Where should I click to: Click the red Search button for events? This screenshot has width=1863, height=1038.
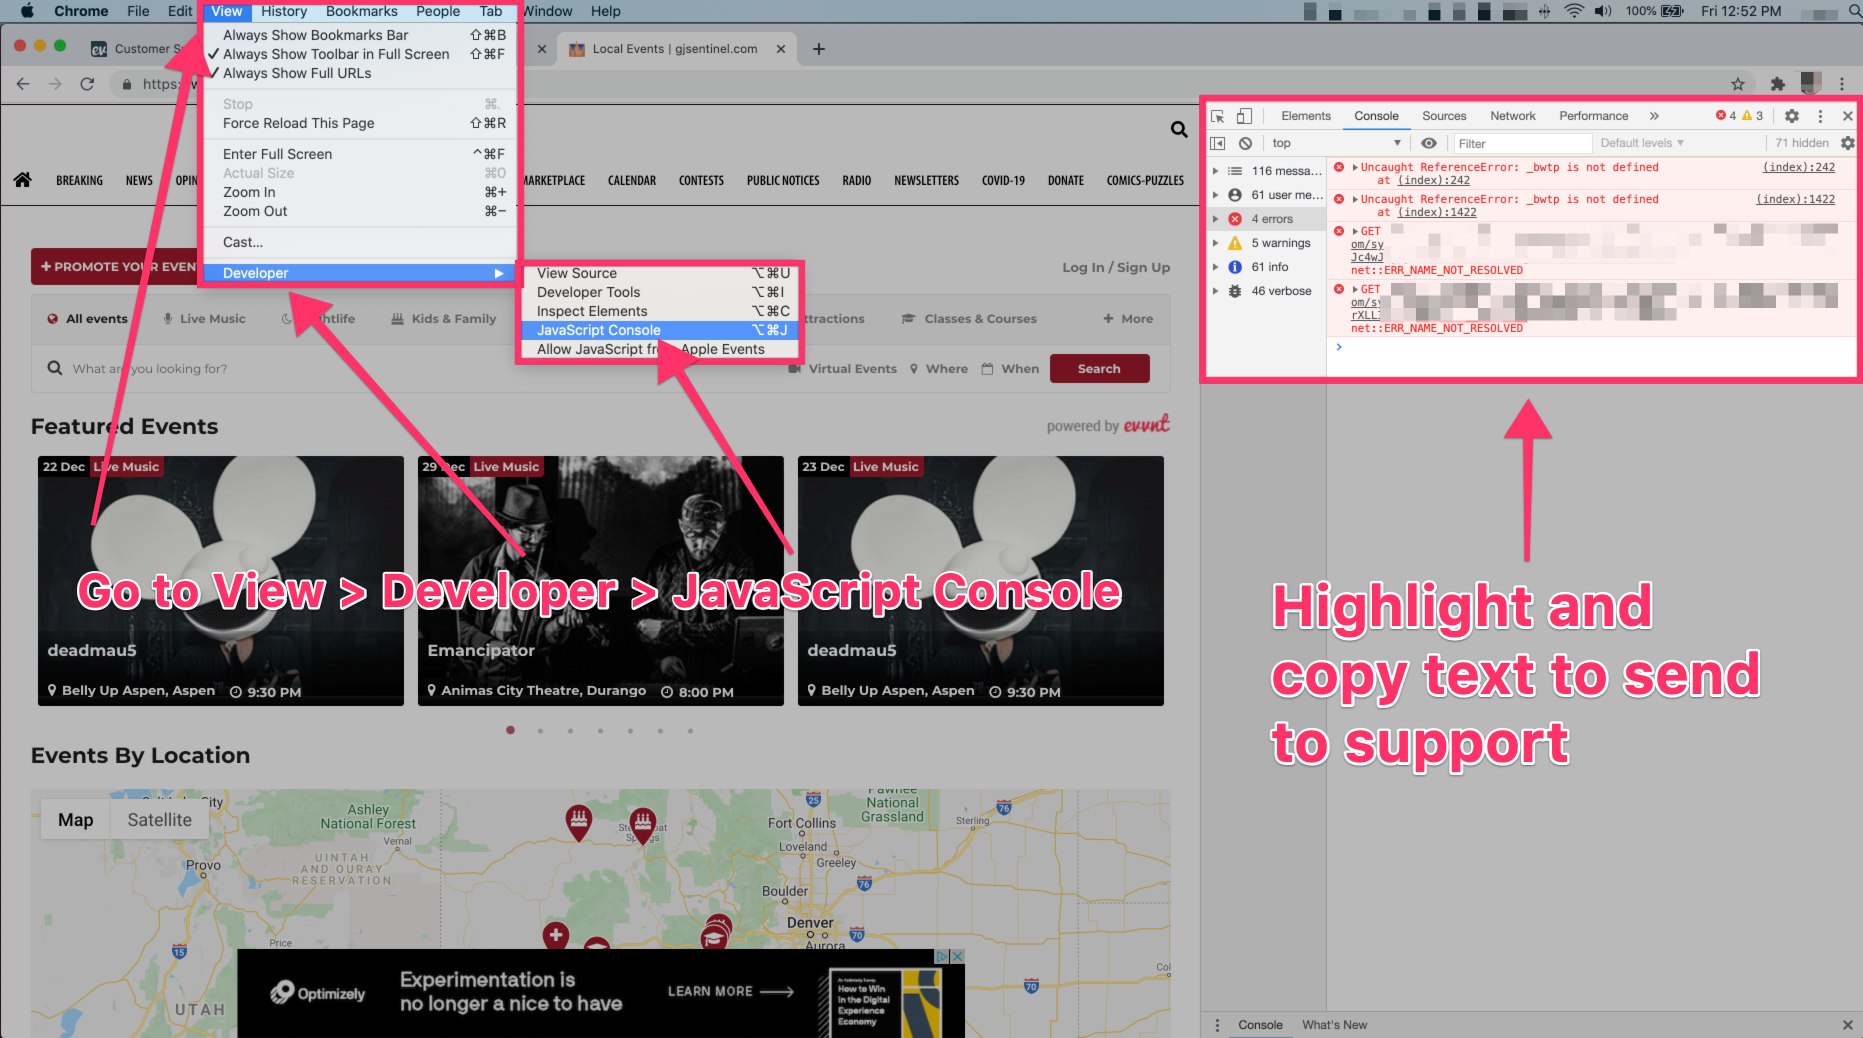[x=1099, y=369]
